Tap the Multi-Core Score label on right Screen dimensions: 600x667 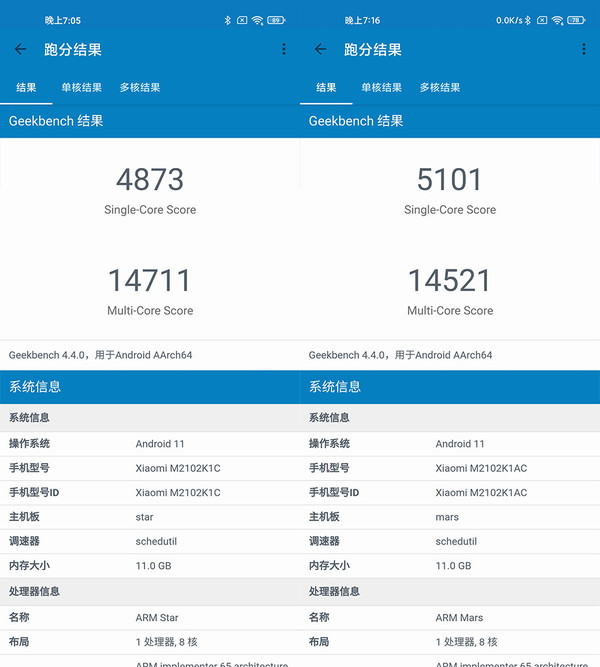[x=450, y=311]
